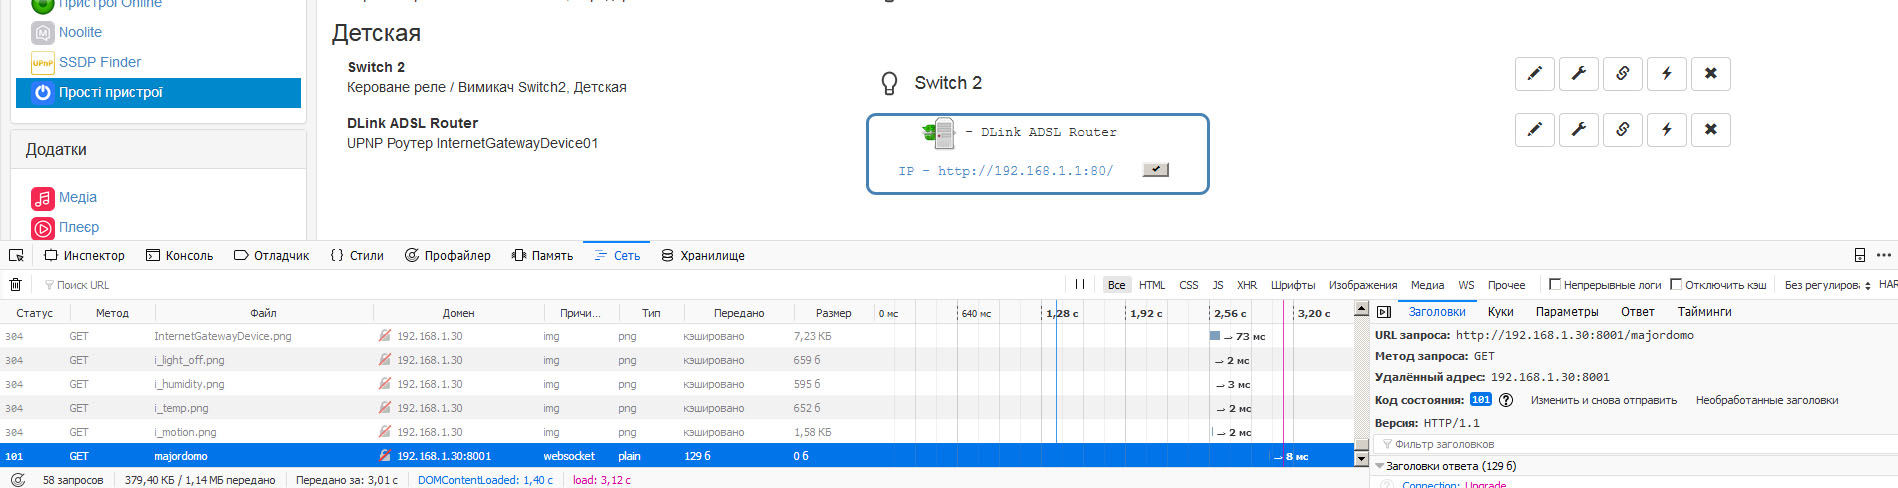Delete Switch 2 with the X icon
This screenshot has width=1898, height=488.
(1711, 73)
